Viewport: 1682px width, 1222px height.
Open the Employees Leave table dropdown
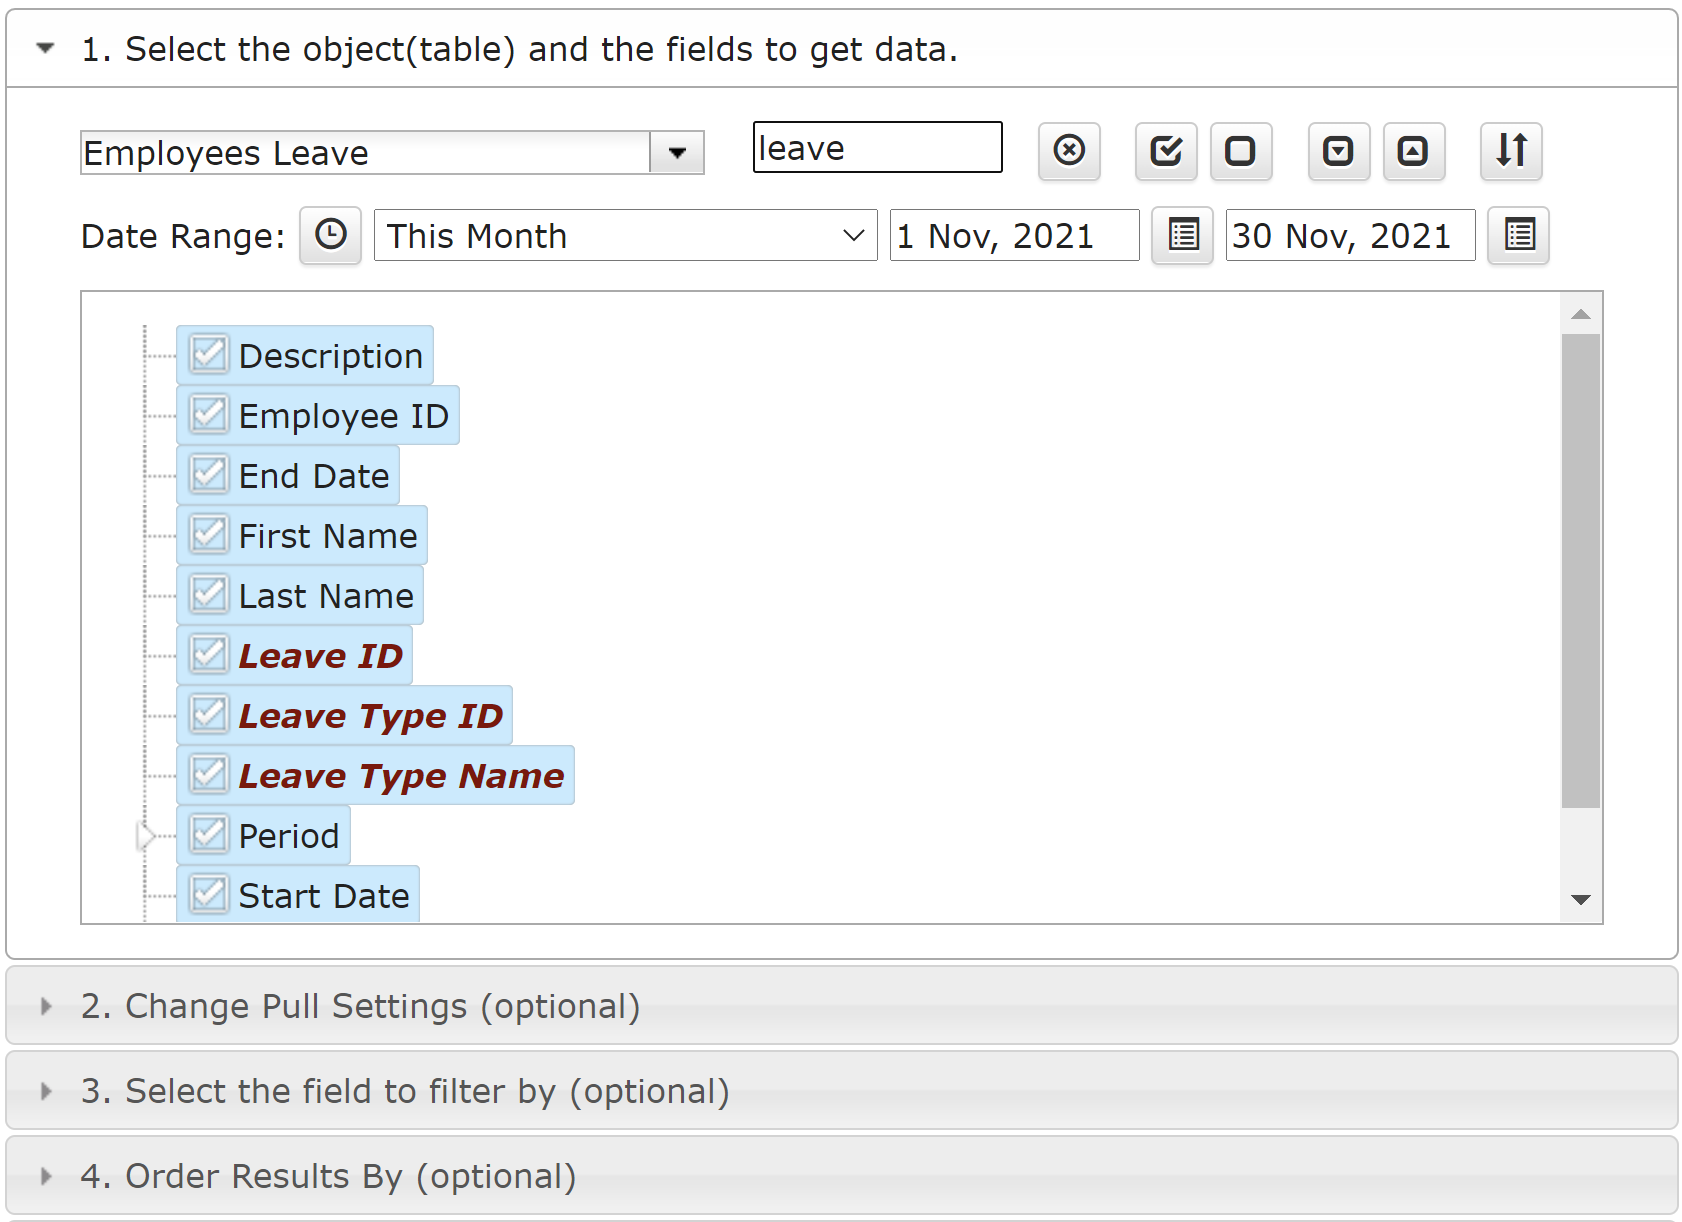pos(677,153)
